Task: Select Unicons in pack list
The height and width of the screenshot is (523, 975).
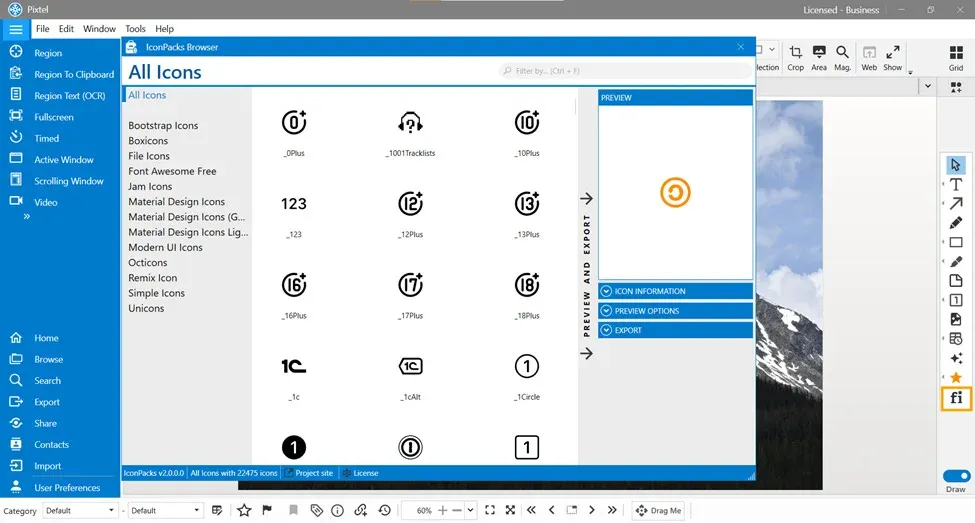Action: pos(146,308)
